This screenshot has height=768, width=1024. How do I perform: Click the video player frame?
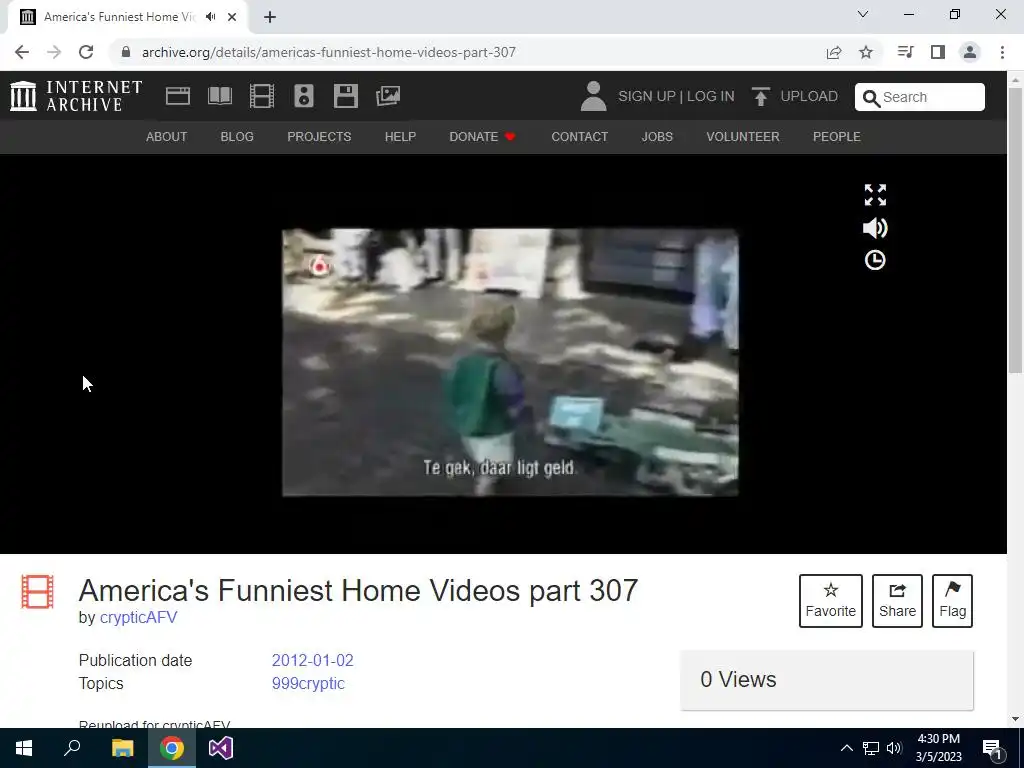click(510, 362)
